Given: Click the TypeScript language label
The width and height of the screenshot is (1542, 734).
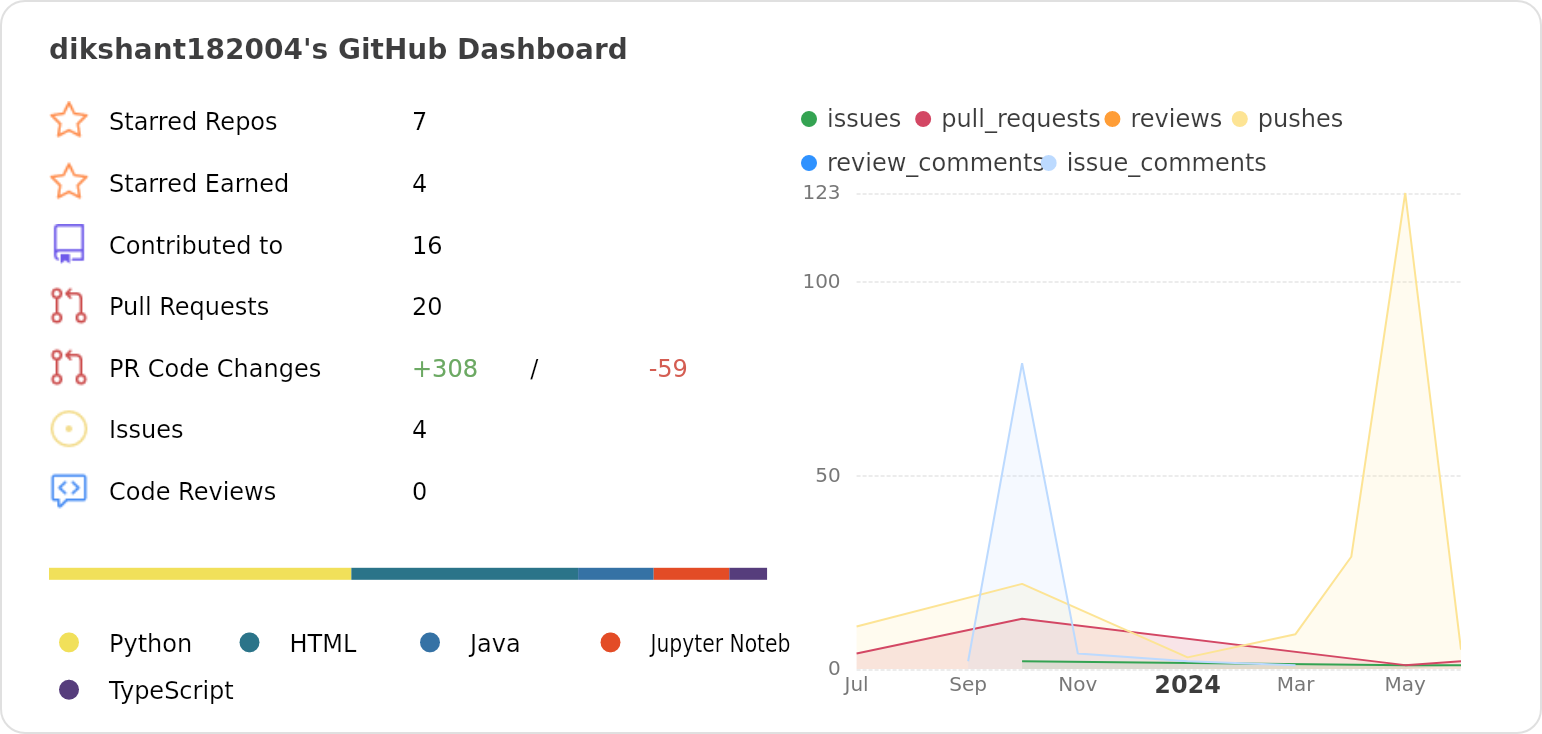Looking at the screenshot, I should click(x=171, y=691).
